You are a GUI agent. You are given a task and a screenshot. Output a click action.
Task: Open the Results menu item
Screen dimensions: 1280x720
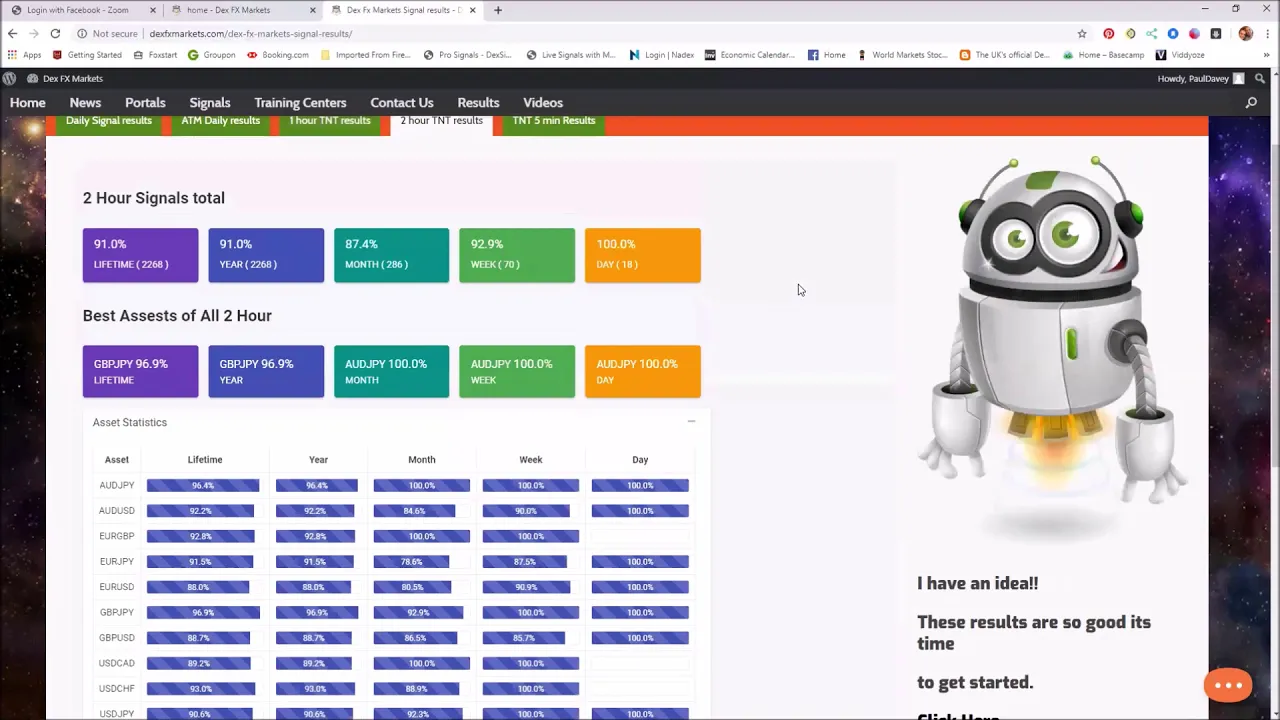478,103
